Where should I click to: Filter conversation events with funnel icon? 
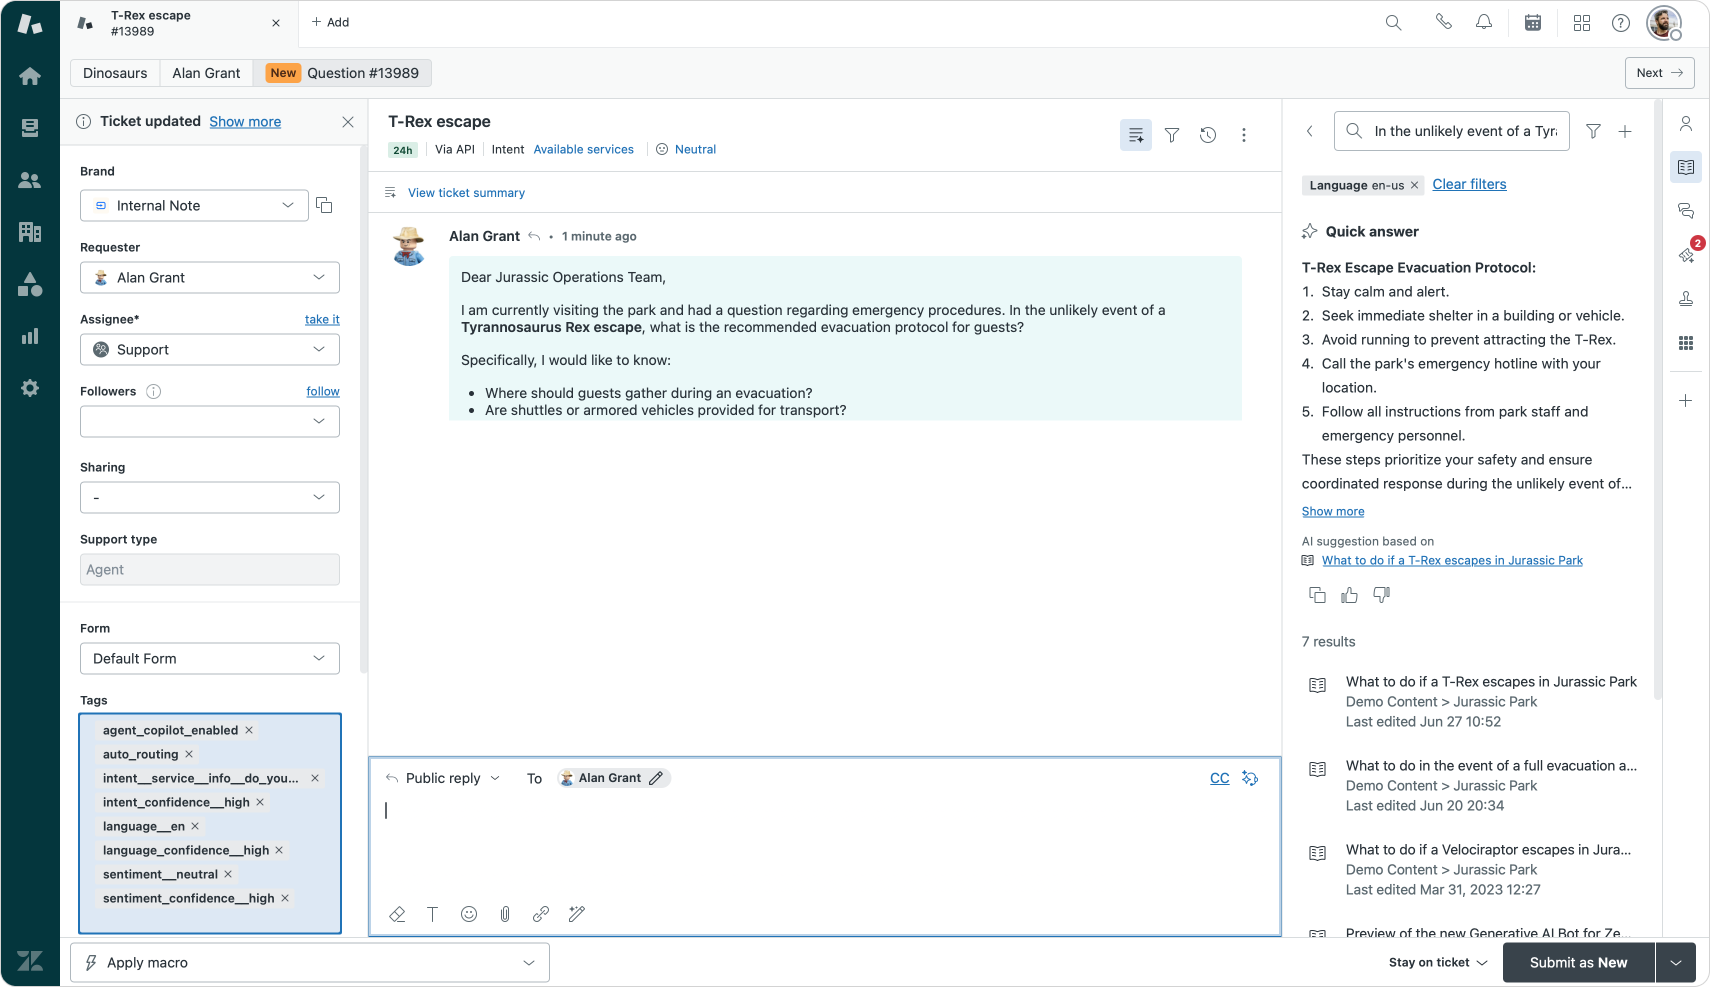(x=1172, y=135)
